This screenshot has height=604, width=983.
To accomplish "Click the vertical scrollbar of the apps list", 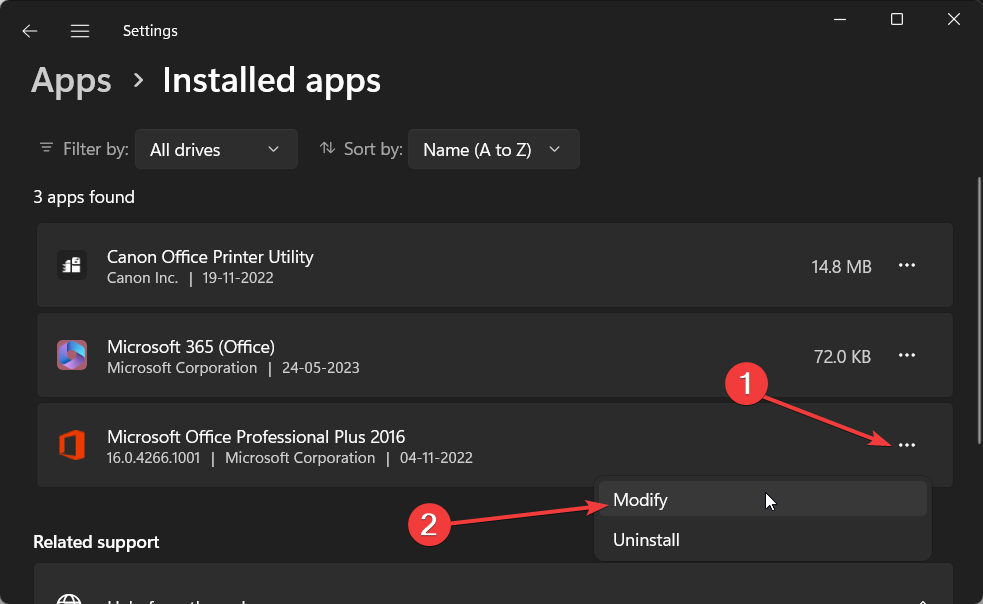I will click(x=979, y=310).
